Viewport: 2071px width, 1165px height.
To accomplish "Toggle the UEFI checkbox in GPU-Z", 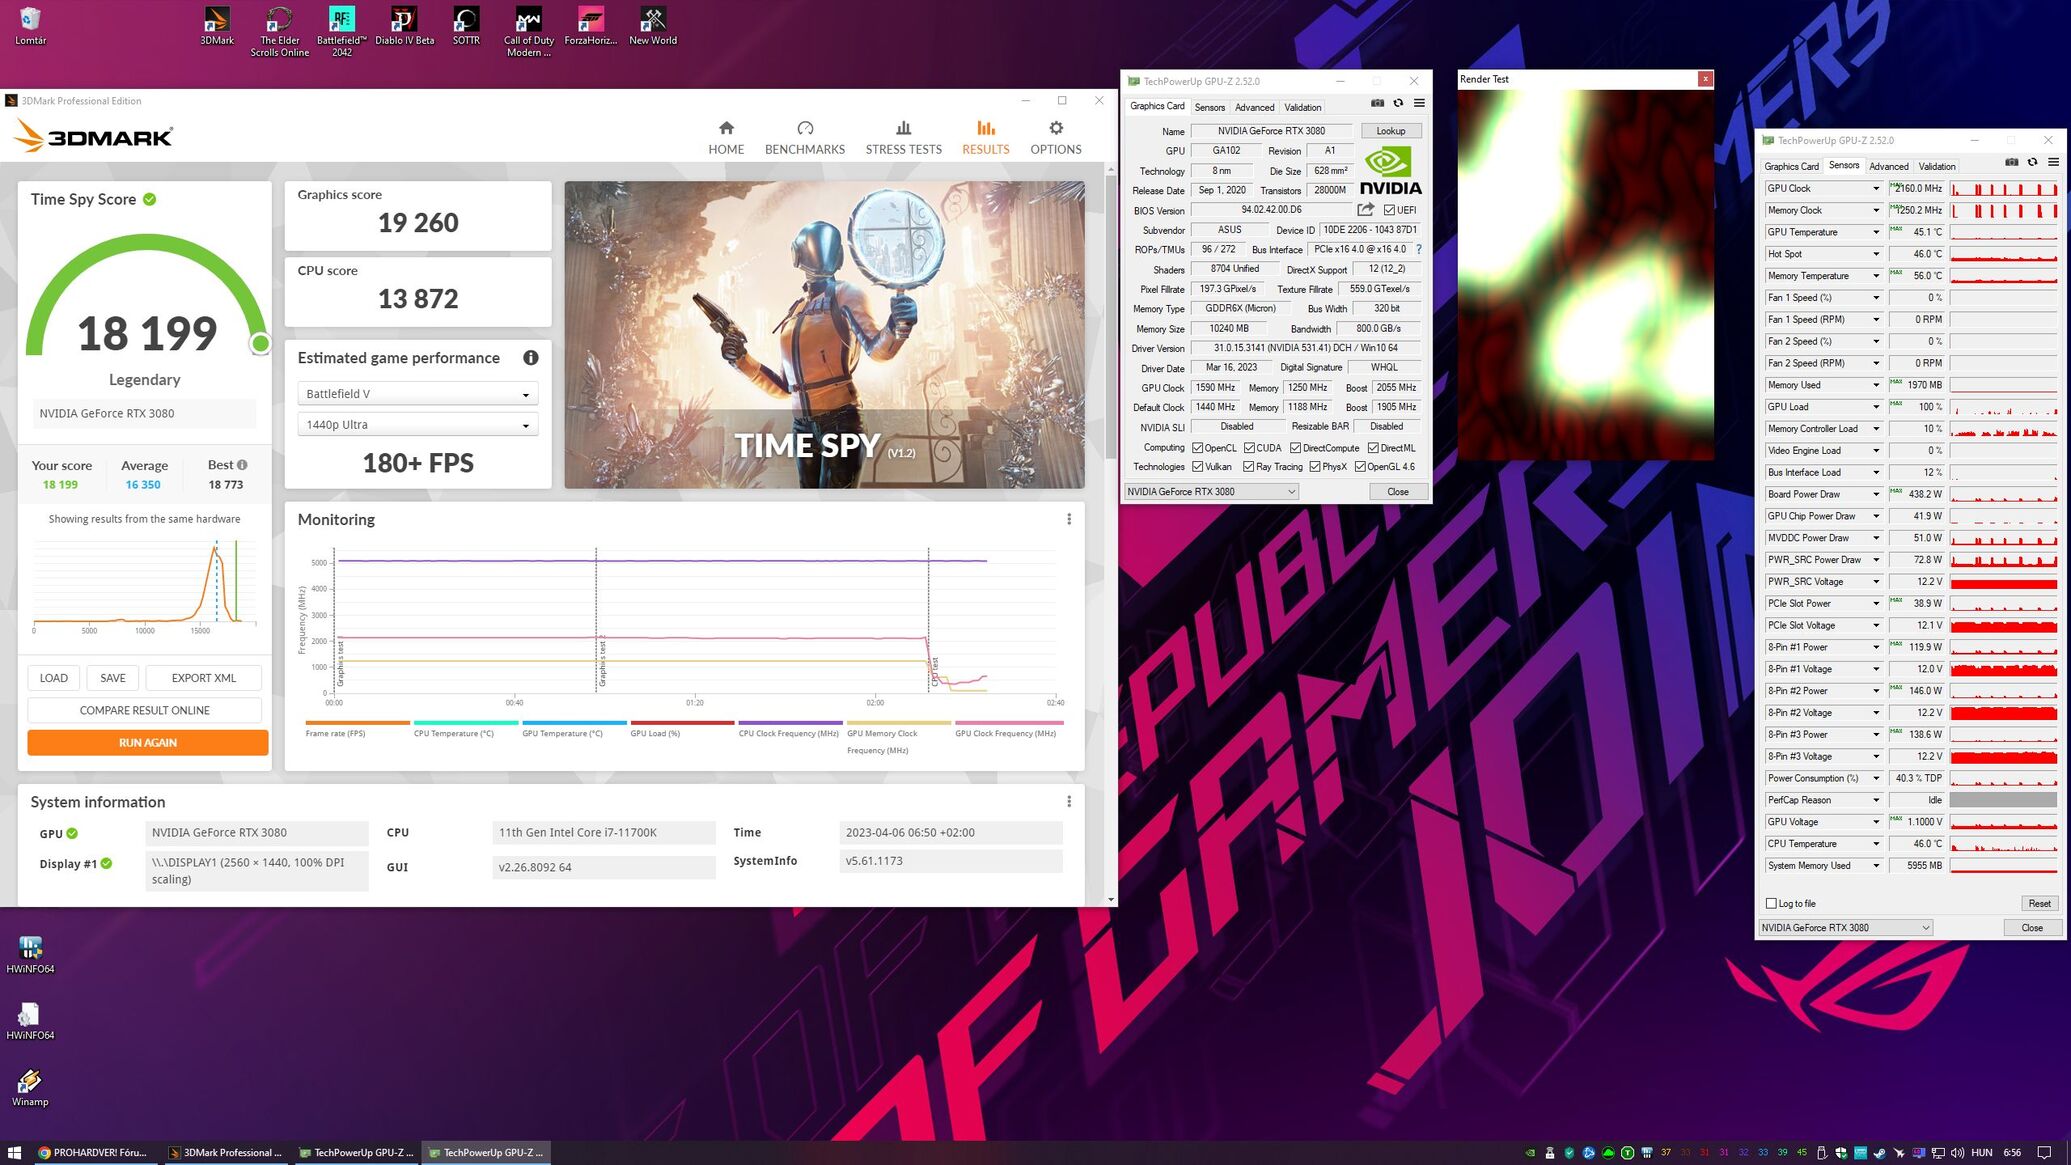I will point(1389,210).
